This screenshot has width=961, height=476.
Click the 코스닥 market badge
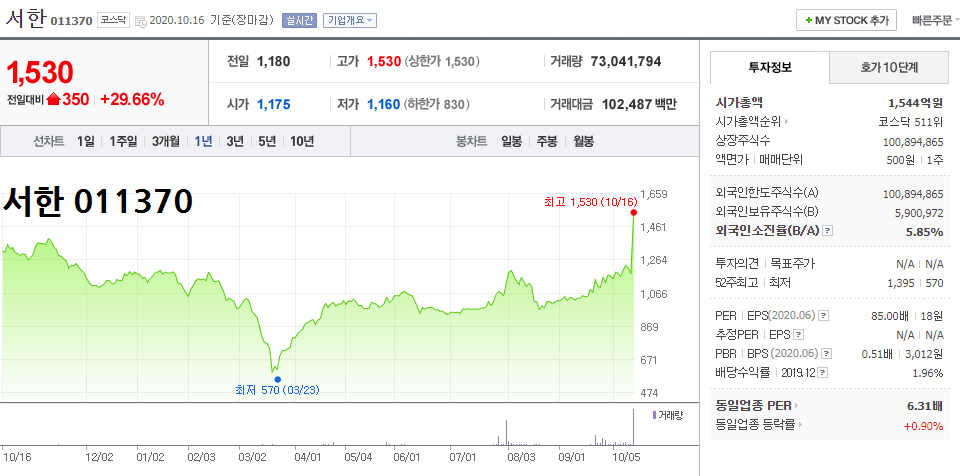pos(113,20)
